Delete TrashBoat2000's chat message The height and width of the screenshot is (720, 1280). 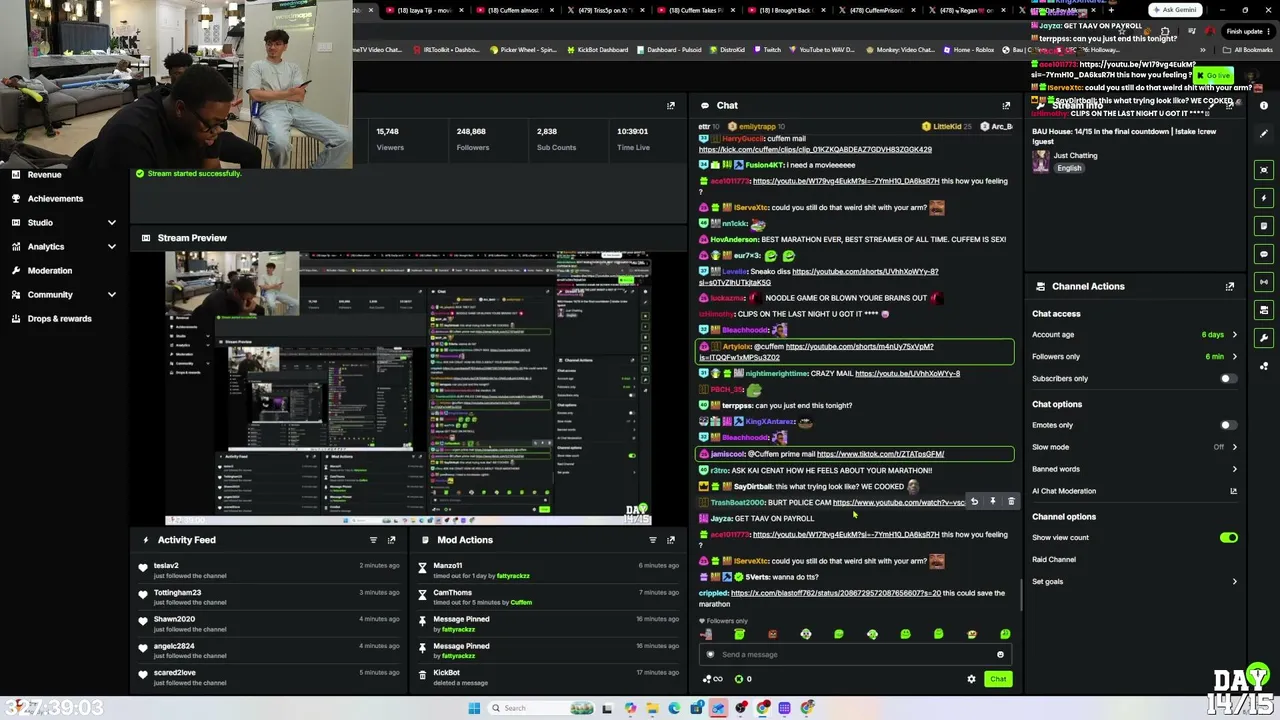click(1011, 502)
